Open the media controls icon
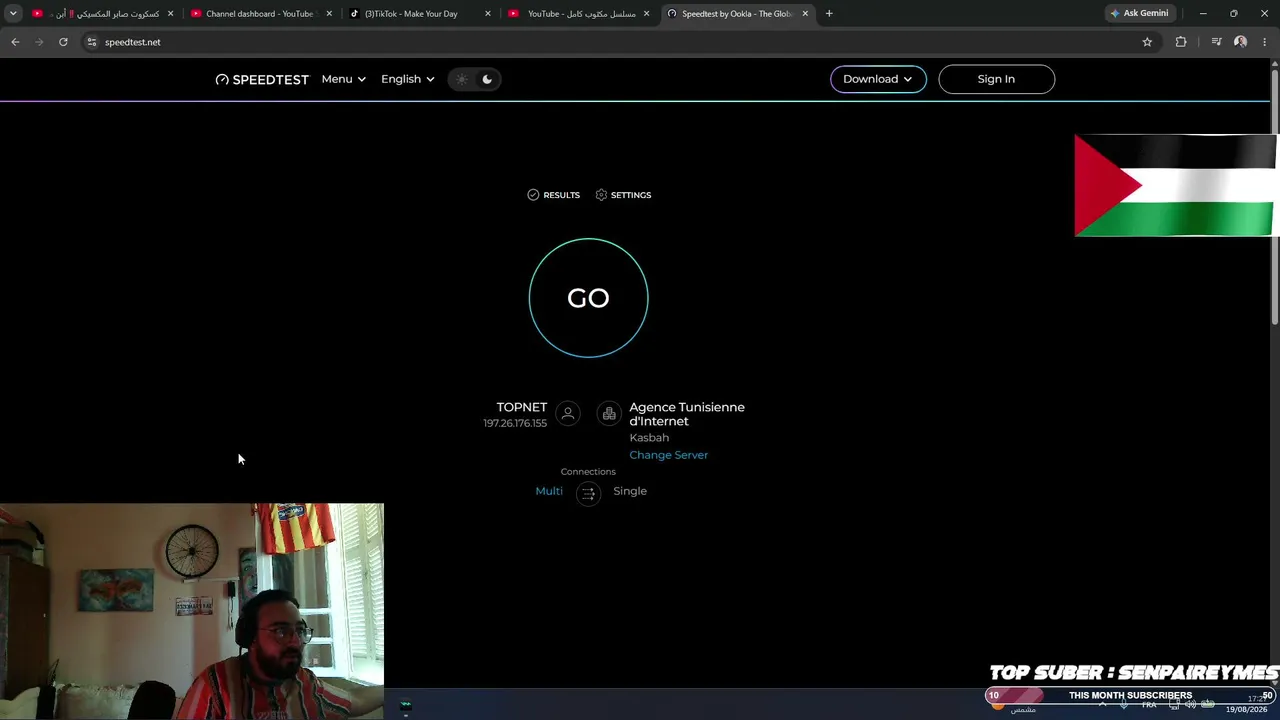This screenshot has height=720, width=1280. pos(1216,42)
